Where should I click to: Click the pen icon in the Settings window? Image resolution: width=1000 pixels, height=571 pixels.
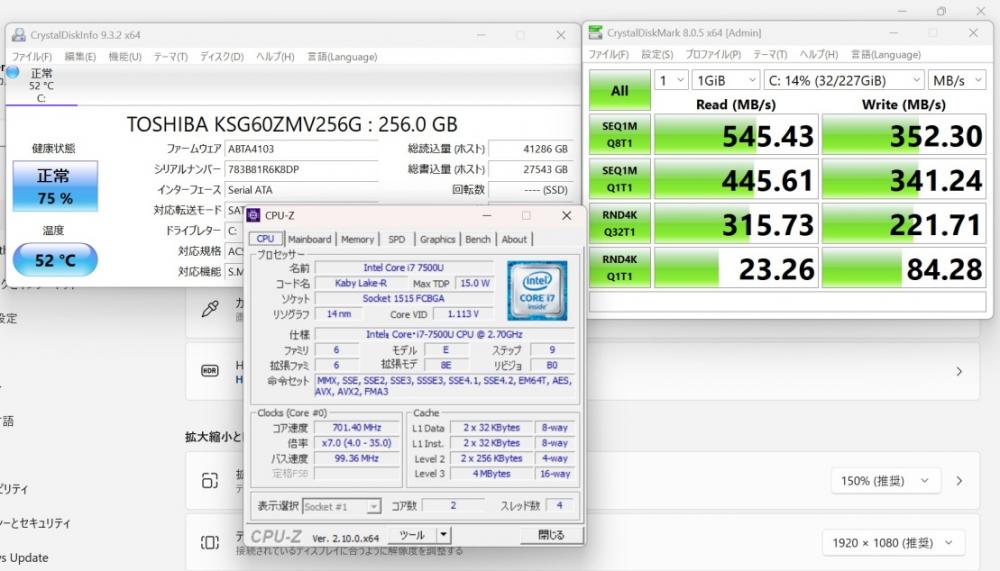[x=210, y=309]
